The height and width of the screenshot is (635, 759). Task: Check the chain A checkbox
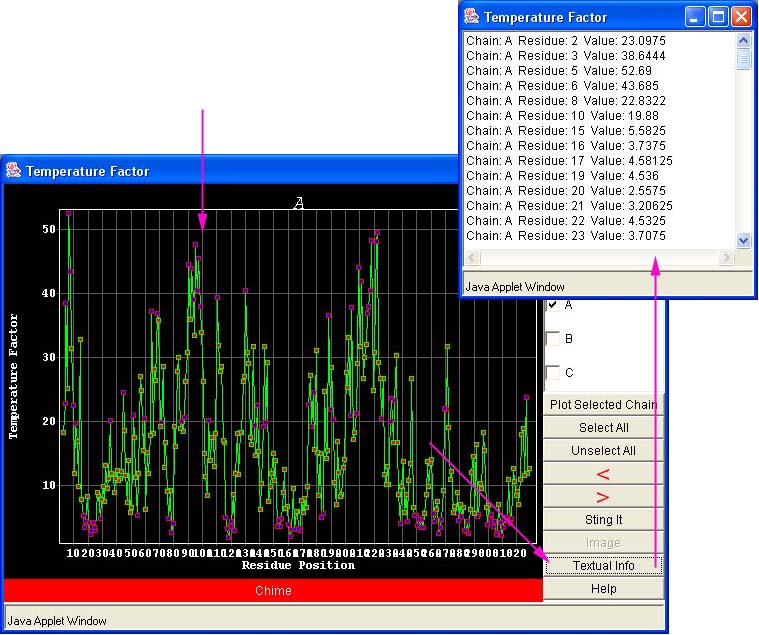coord(553,305)
